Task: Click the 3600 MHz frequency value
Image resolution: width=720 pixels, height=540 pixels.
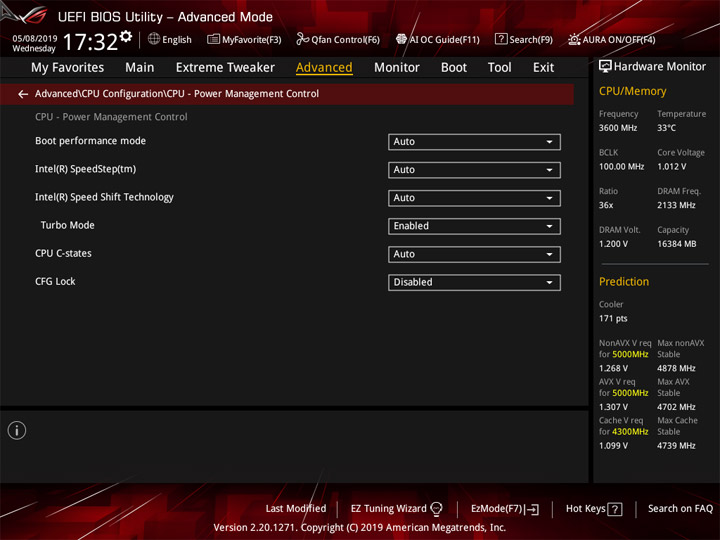Action: tap(618, 128)
